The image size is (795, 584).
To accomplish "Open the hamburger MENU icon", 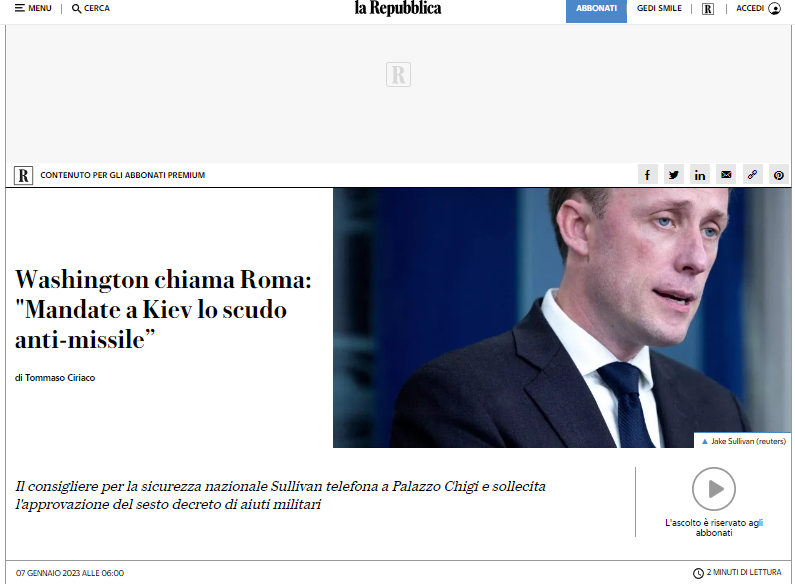I will pos(20,8).
